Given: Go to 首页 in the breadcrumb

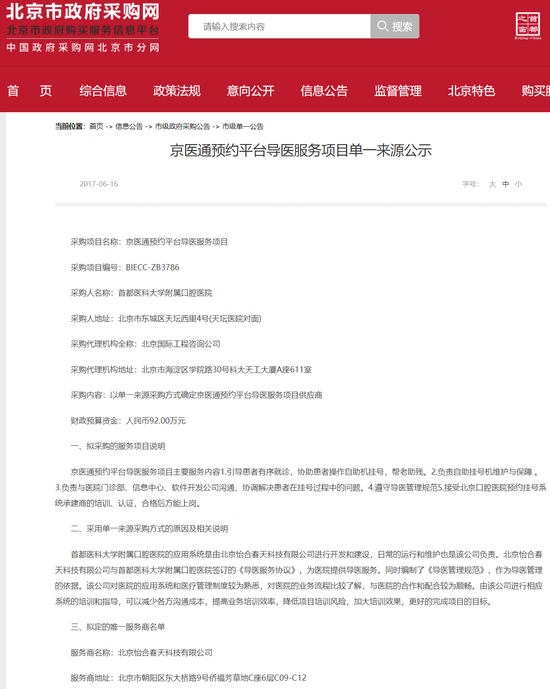Looking at the screenshot, I should coord(96,127).
